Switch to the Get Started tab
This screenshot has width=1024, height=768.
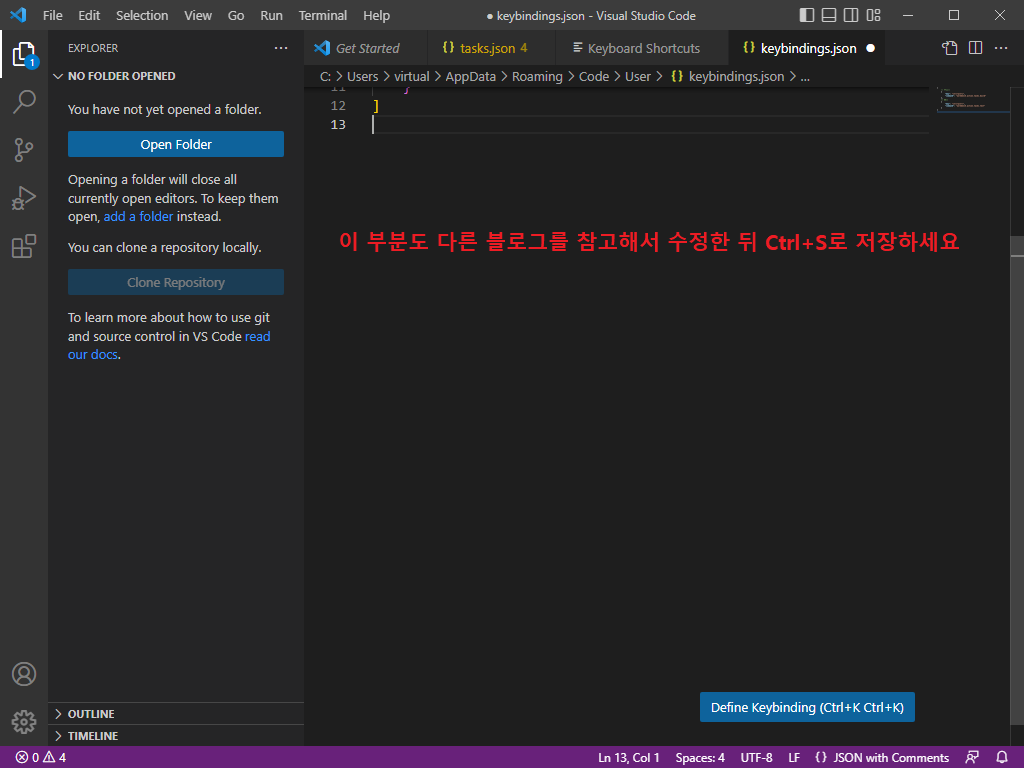click(x=366, y=48)
